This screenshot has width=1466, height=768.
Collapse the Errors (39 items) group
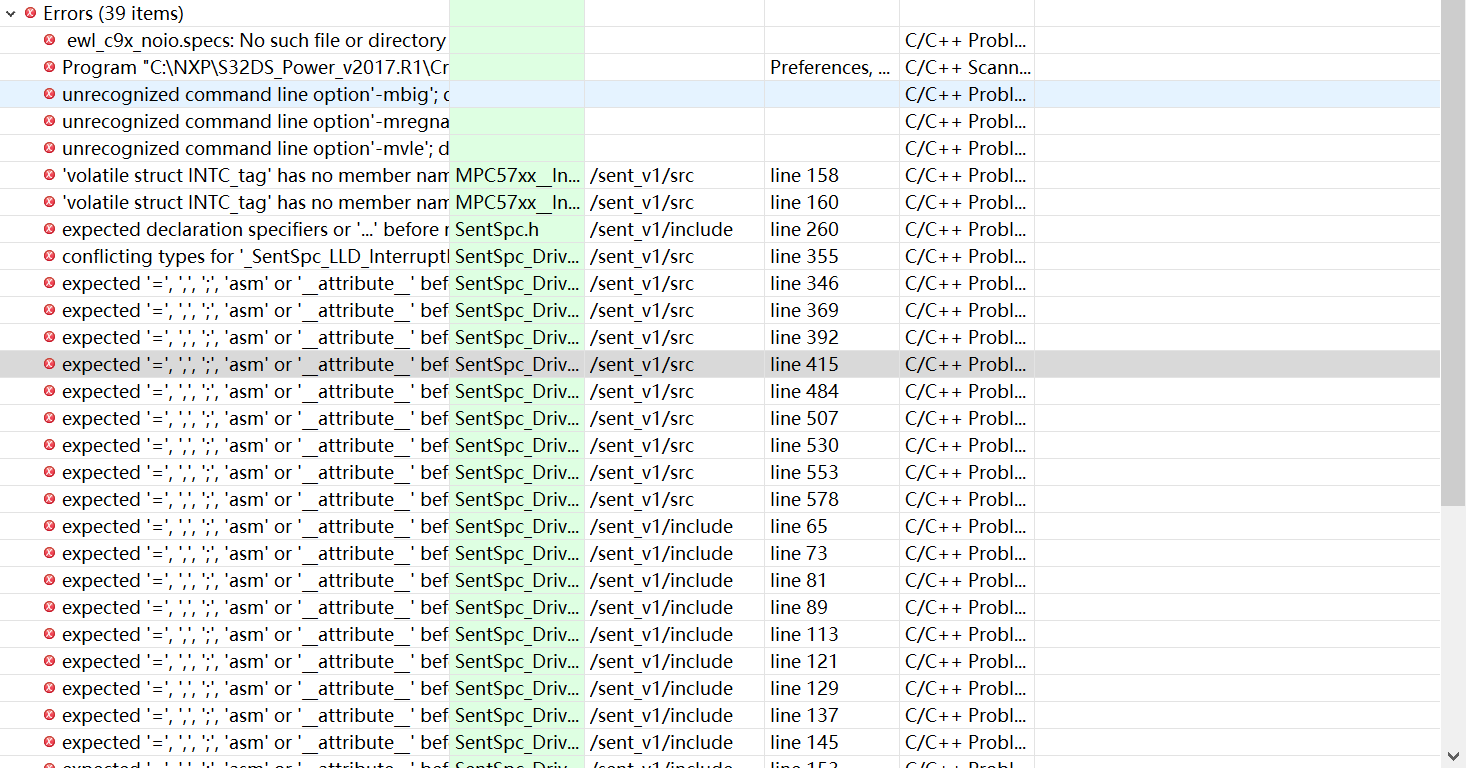click(x=10, y=13)
